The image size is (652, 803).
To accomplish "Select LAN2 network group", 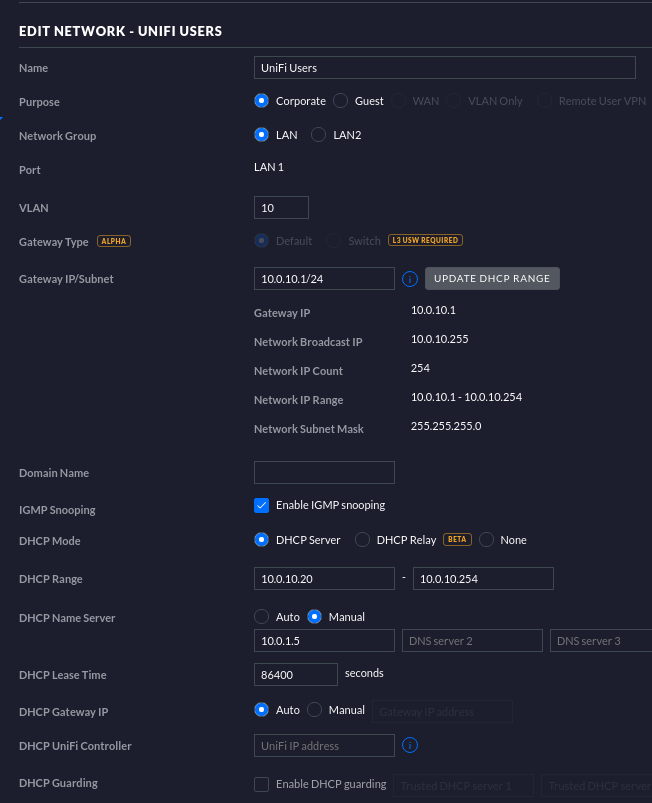I will click(x=319, y=135).
